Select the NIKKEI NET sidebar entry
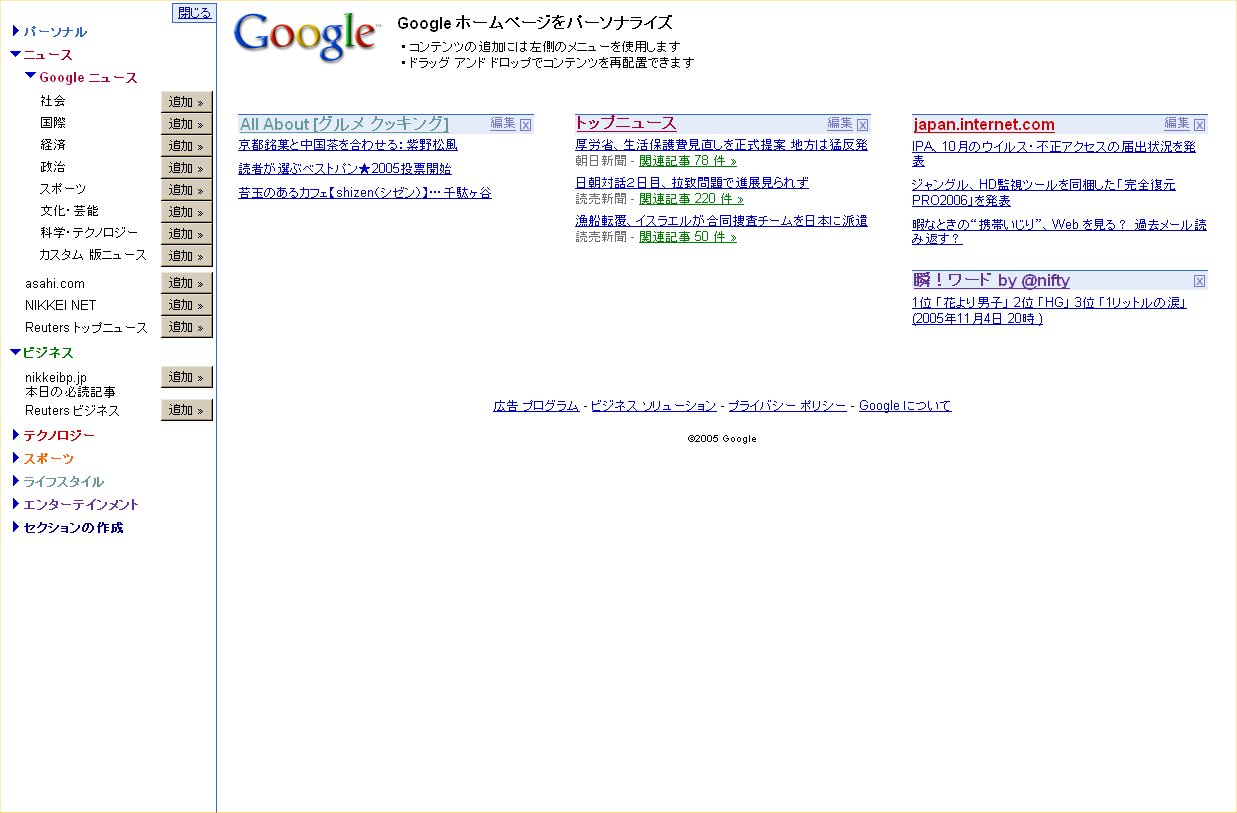 [x=61, y=305]
